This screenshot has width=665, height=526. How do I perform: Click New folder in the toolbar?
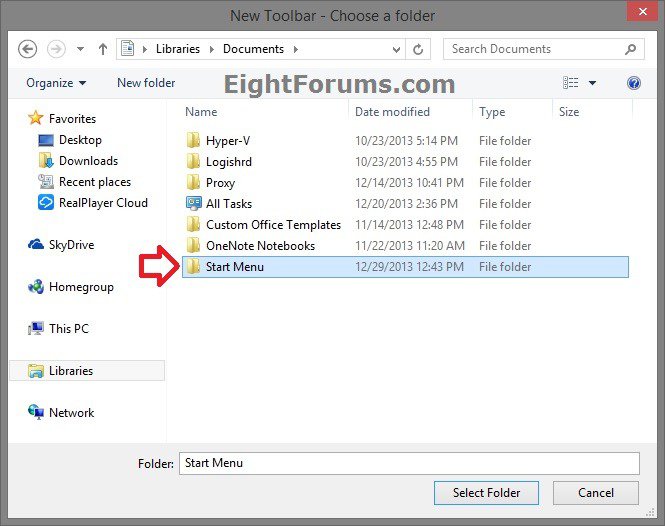tap(145, 83)
